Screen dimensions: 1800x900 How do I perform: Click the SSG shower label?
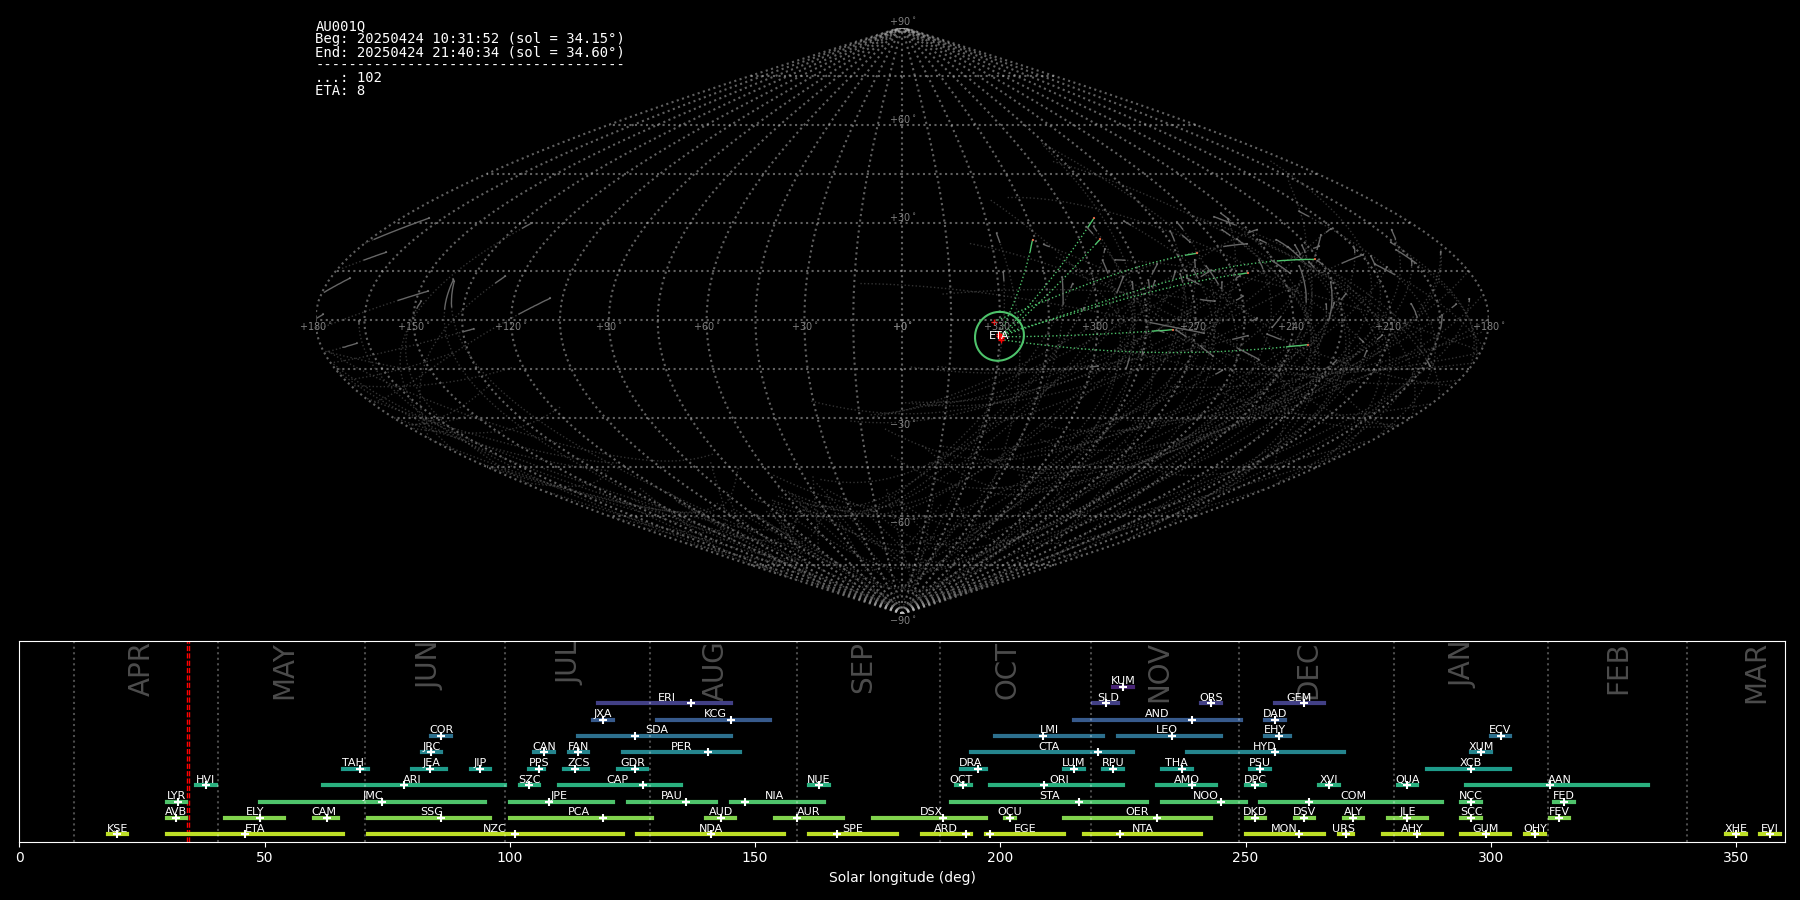click(x=431, y=812)
